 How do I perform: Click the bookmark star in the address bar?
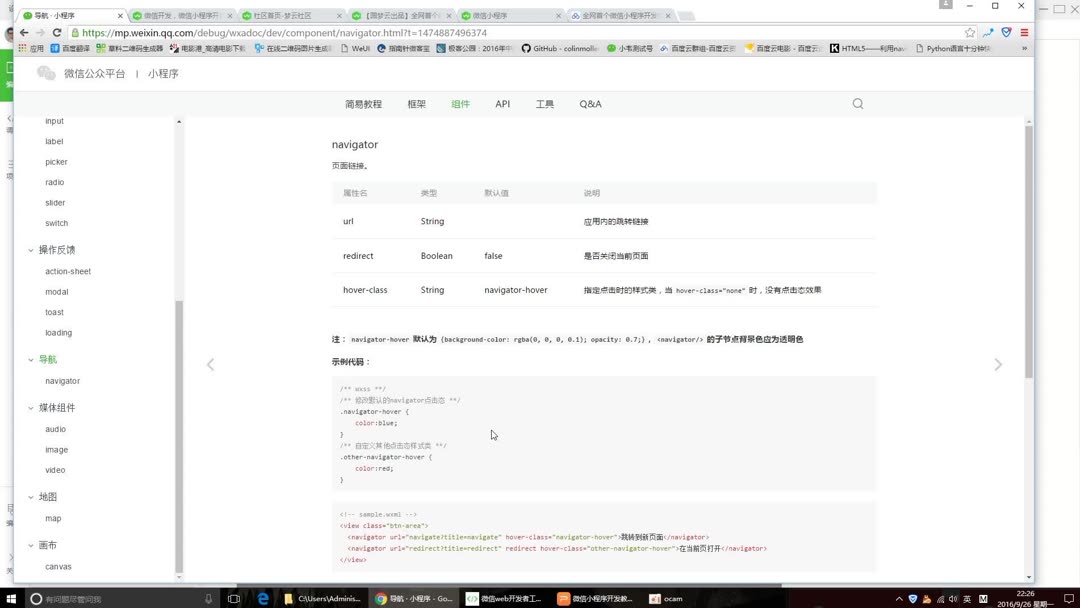(x=970, y=32)
